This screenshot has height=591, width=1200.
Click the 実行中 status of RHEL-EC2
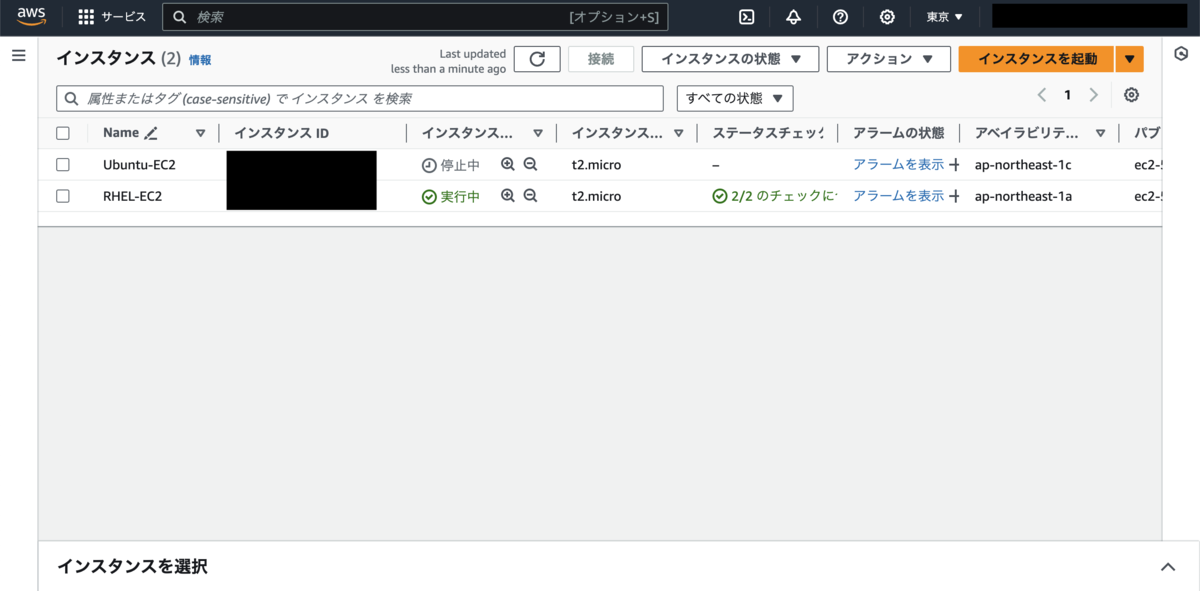tap(451, 196)
